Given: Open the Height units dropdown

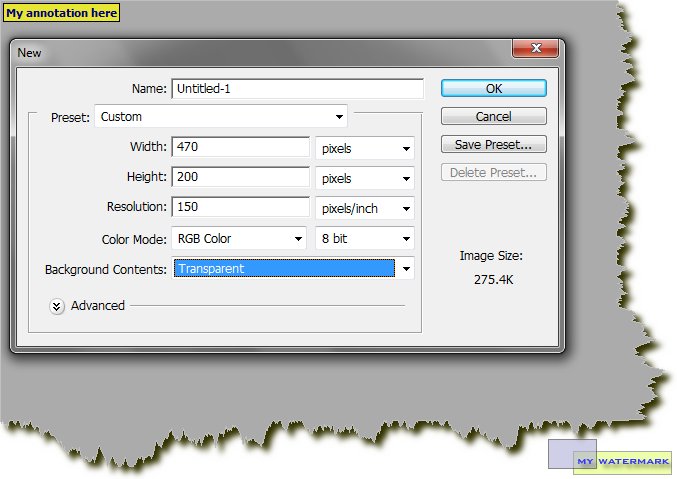Looking at the screenshot, I should pyautogui.click(x=364, y=179).
